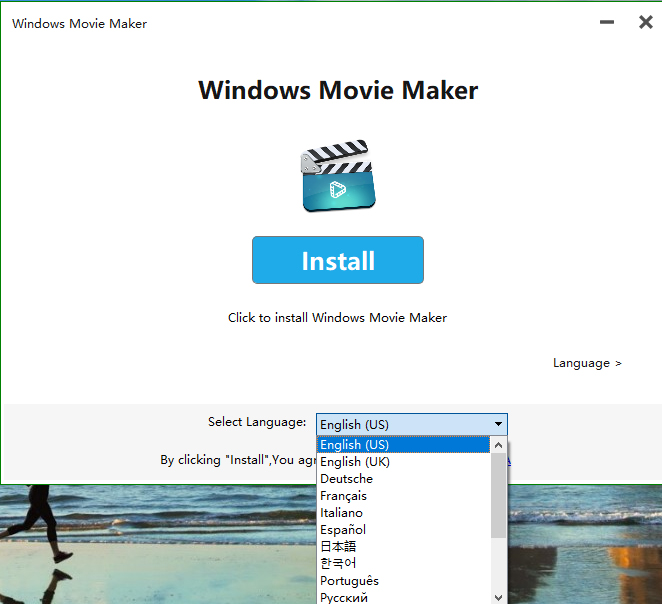Click the language list scroll-down arrow
Screen dimensions: 662x604
coord(499,597)
